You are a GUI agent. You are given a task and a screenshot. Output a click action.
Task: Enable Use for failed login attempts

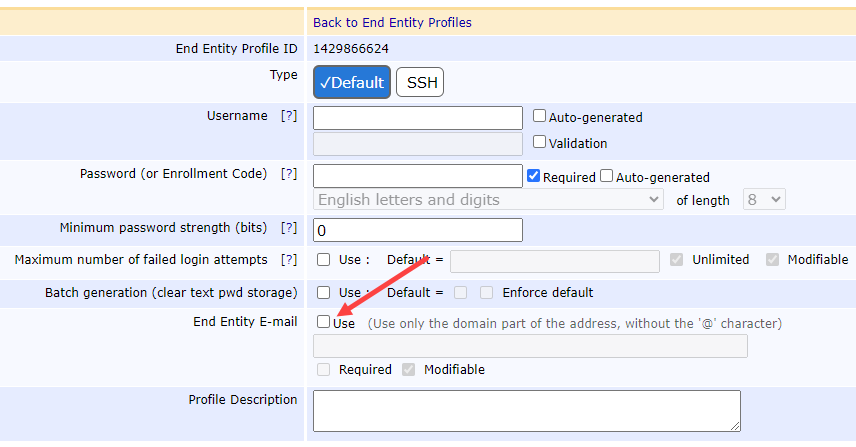(x=324, y=260)
